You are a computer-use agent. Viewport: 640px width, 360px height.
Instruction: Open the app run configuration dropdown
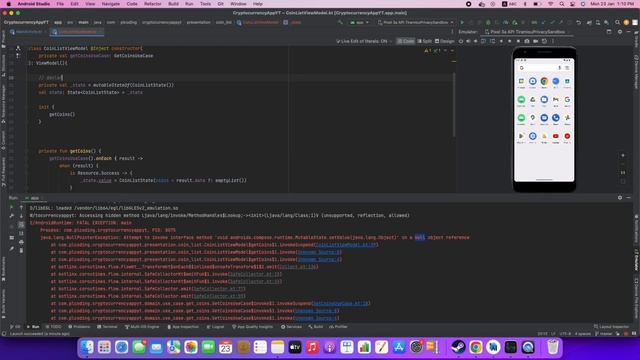(360, 22)
